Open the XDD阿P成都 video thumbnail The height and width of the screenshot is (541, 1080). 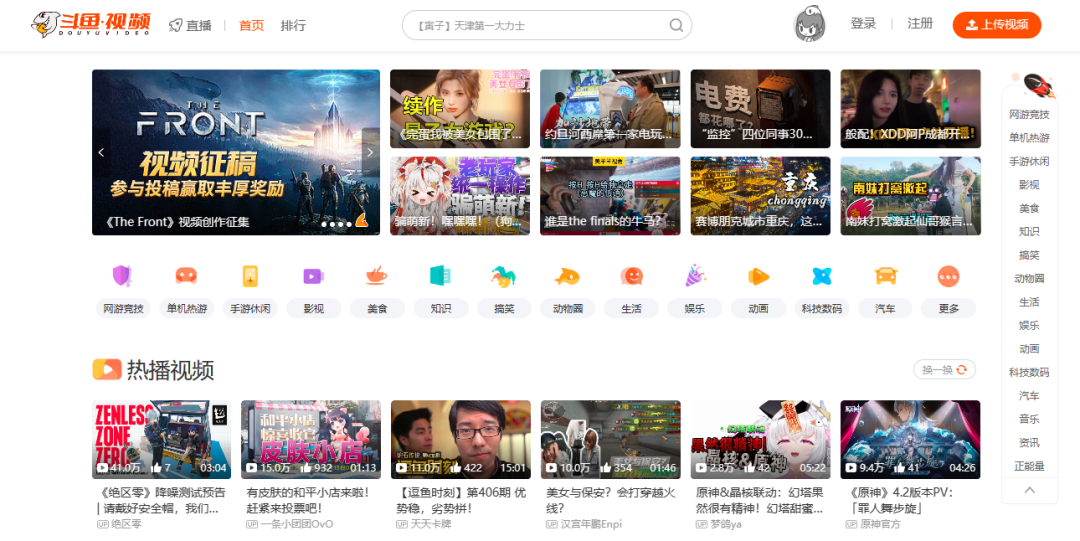pos(911,108)
